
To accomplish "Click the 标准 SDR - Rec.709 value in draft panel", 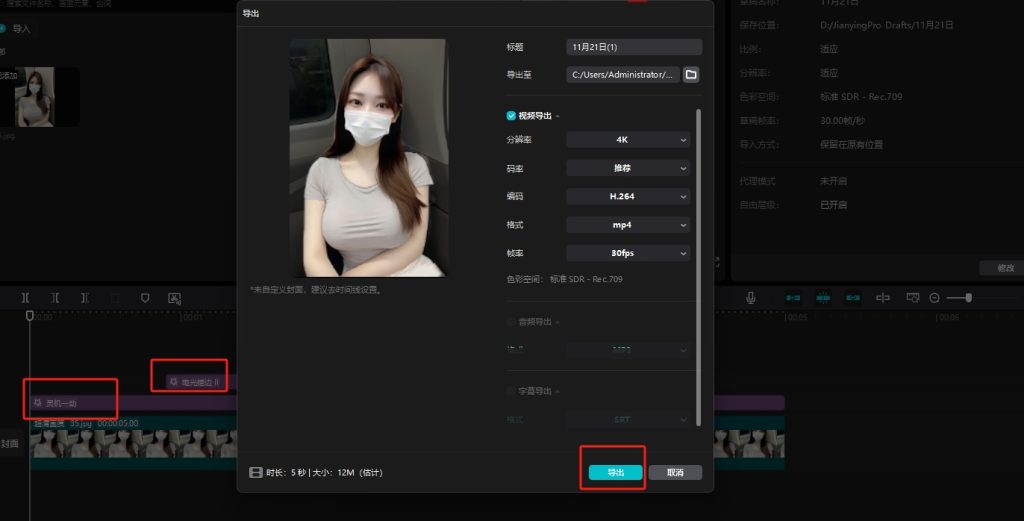I will tap(861, 97).
